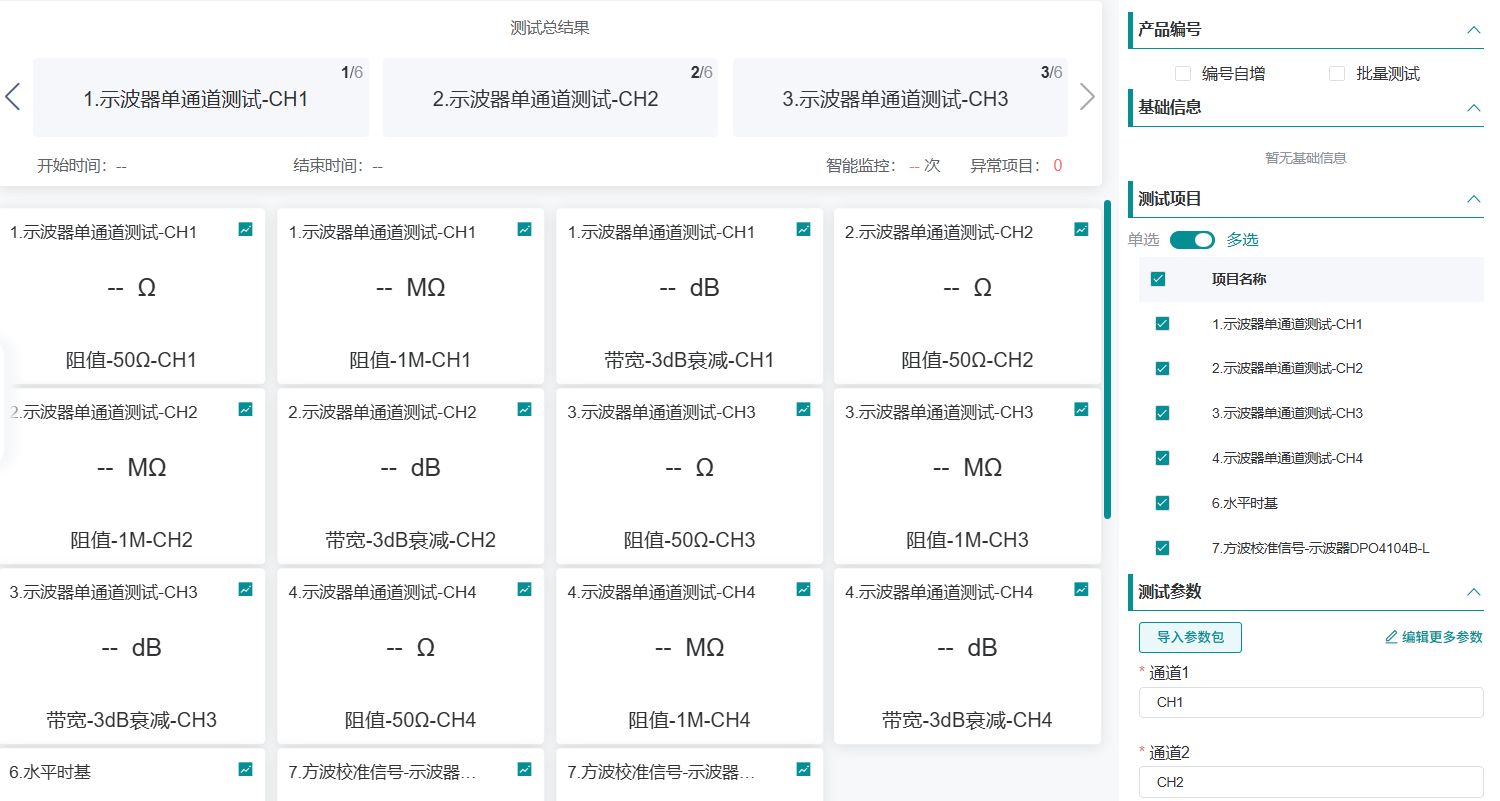
Task: Uncheck 7.方波校准信号-示波器DPO4104B-L item
Action: tap(1162, 548)
